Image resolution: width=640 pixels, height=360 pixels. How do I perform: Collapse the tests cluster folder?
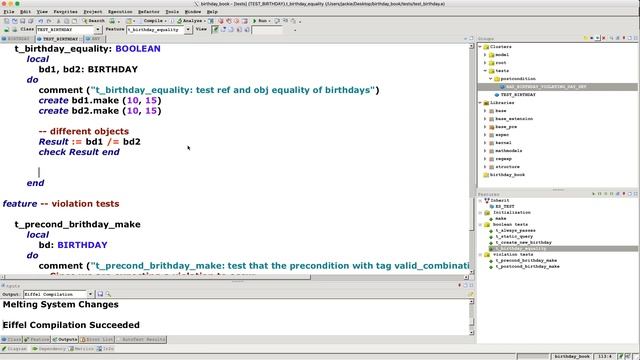(x=485, y=71)
